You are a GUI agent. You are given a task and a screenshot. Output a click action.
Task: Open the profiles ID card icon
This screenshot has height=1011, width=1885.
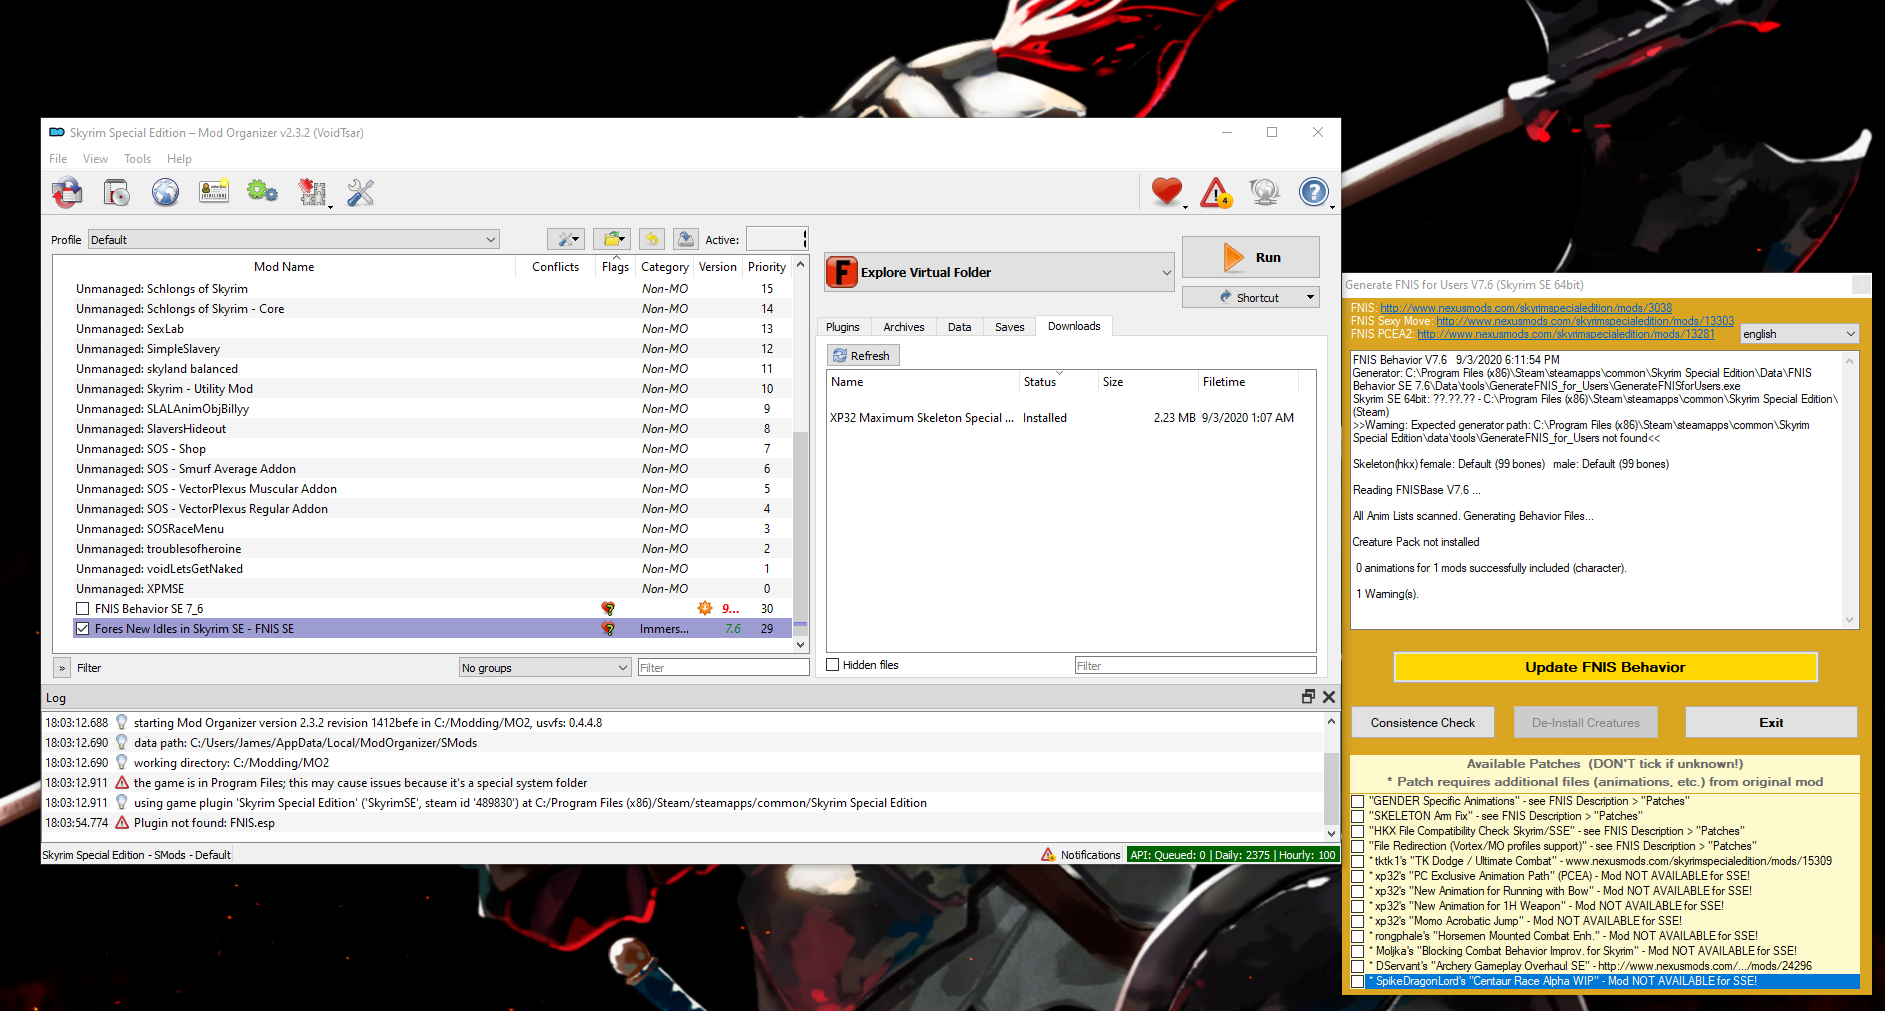point(214,192)
